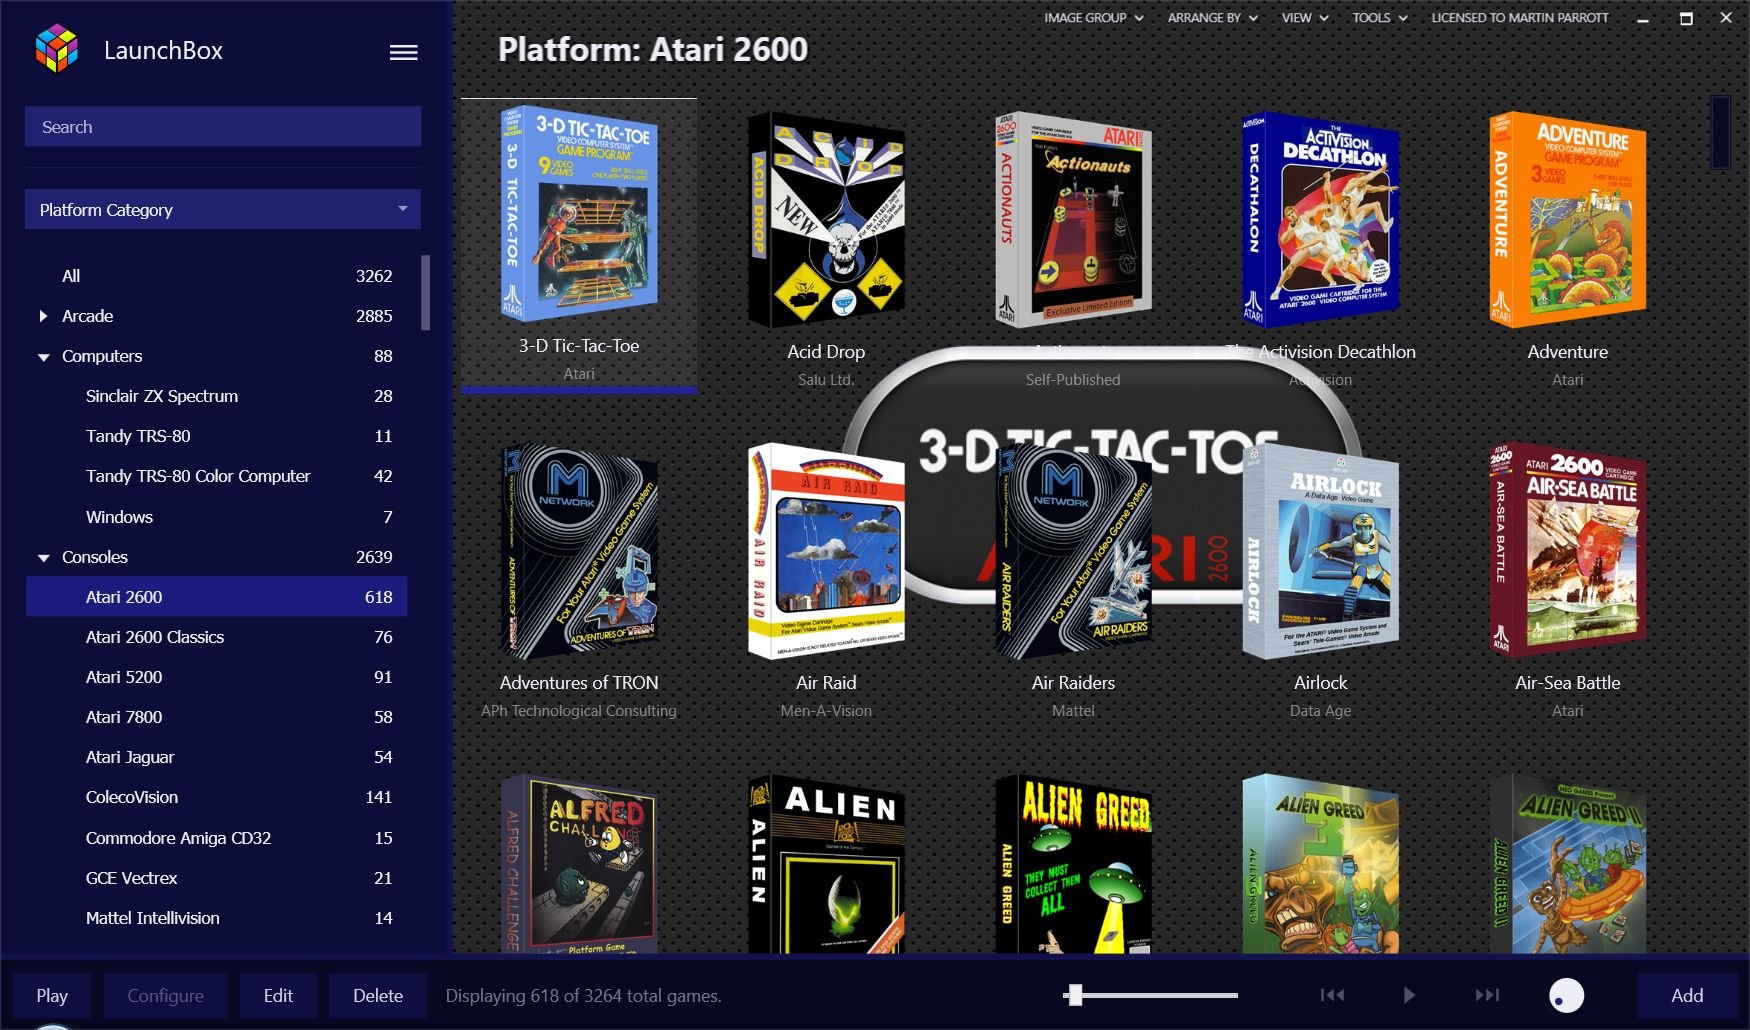Select Tandy TRS-80 Color Computer platform
The image size is (1750, 1030).
pyautogui.click(x=217, y=476)
